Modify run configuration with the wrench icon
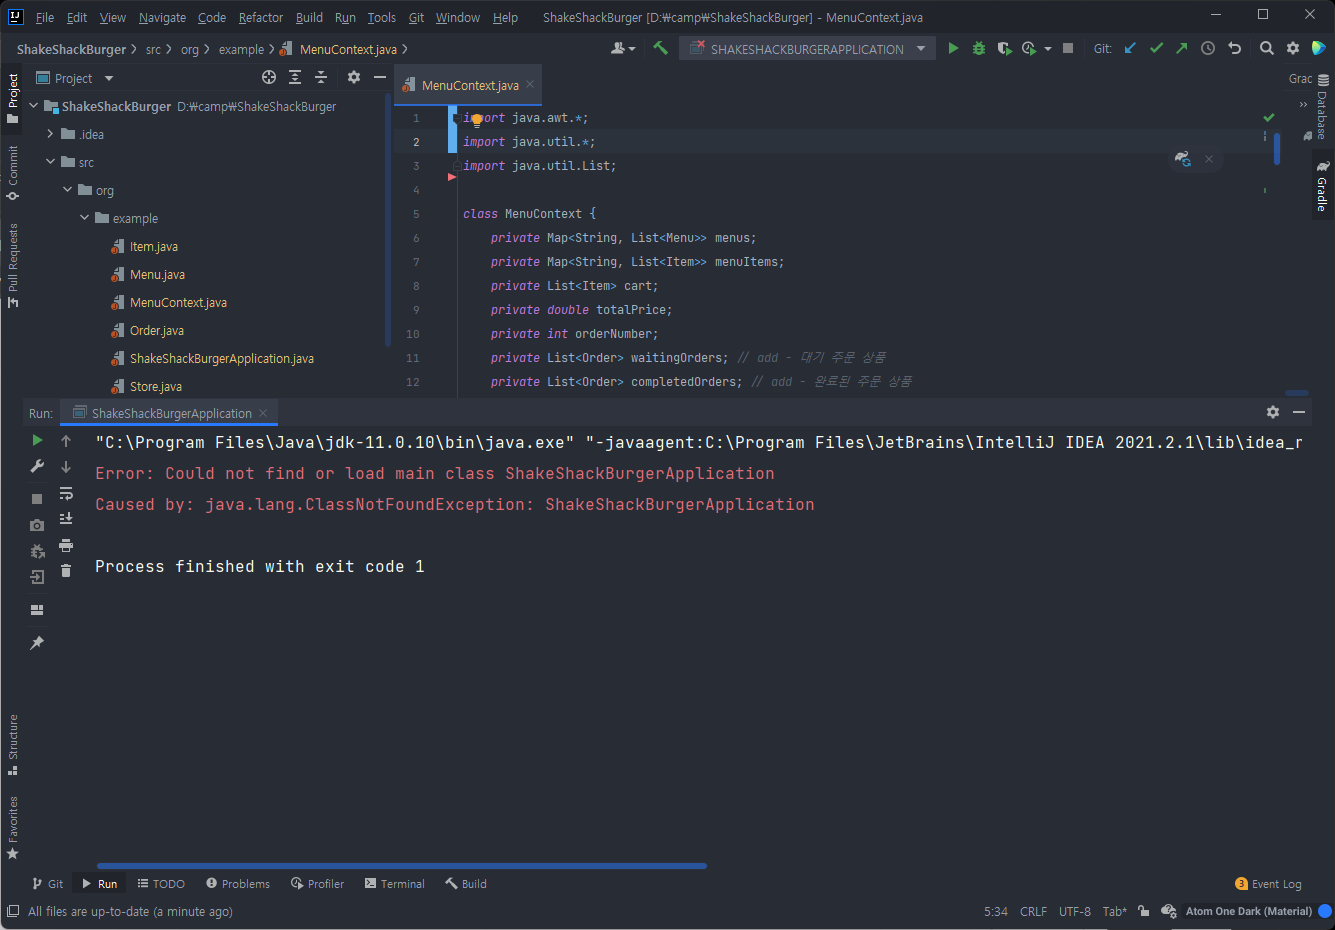Viewport: 1335px width, 930px height. 37,466
